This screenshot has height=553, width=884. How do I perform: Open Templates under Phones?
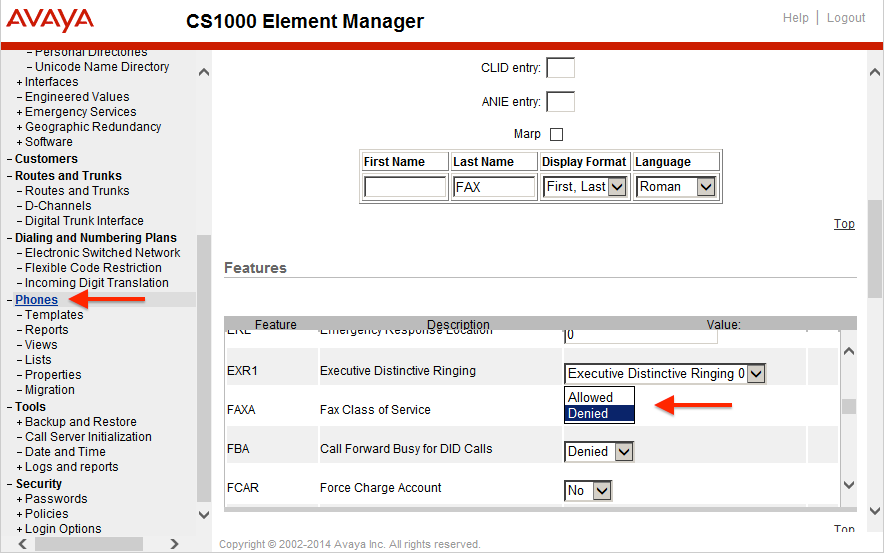click(54, 315)
